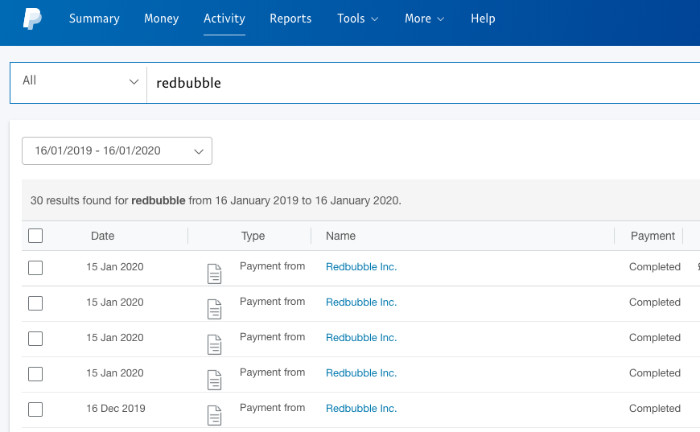This screenshot has width=700, height=432.
Task: Check the first 15 Jan 2020 transaction checkbox
Action: click(x=36, y=267)
